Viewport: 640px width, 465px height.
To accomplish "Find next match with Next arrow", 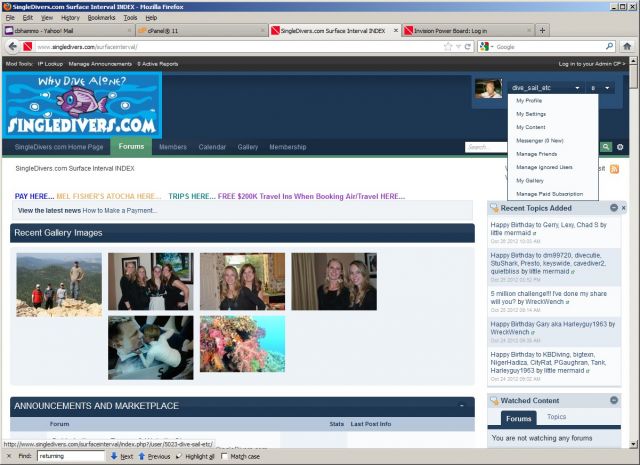I will point(122,456).
